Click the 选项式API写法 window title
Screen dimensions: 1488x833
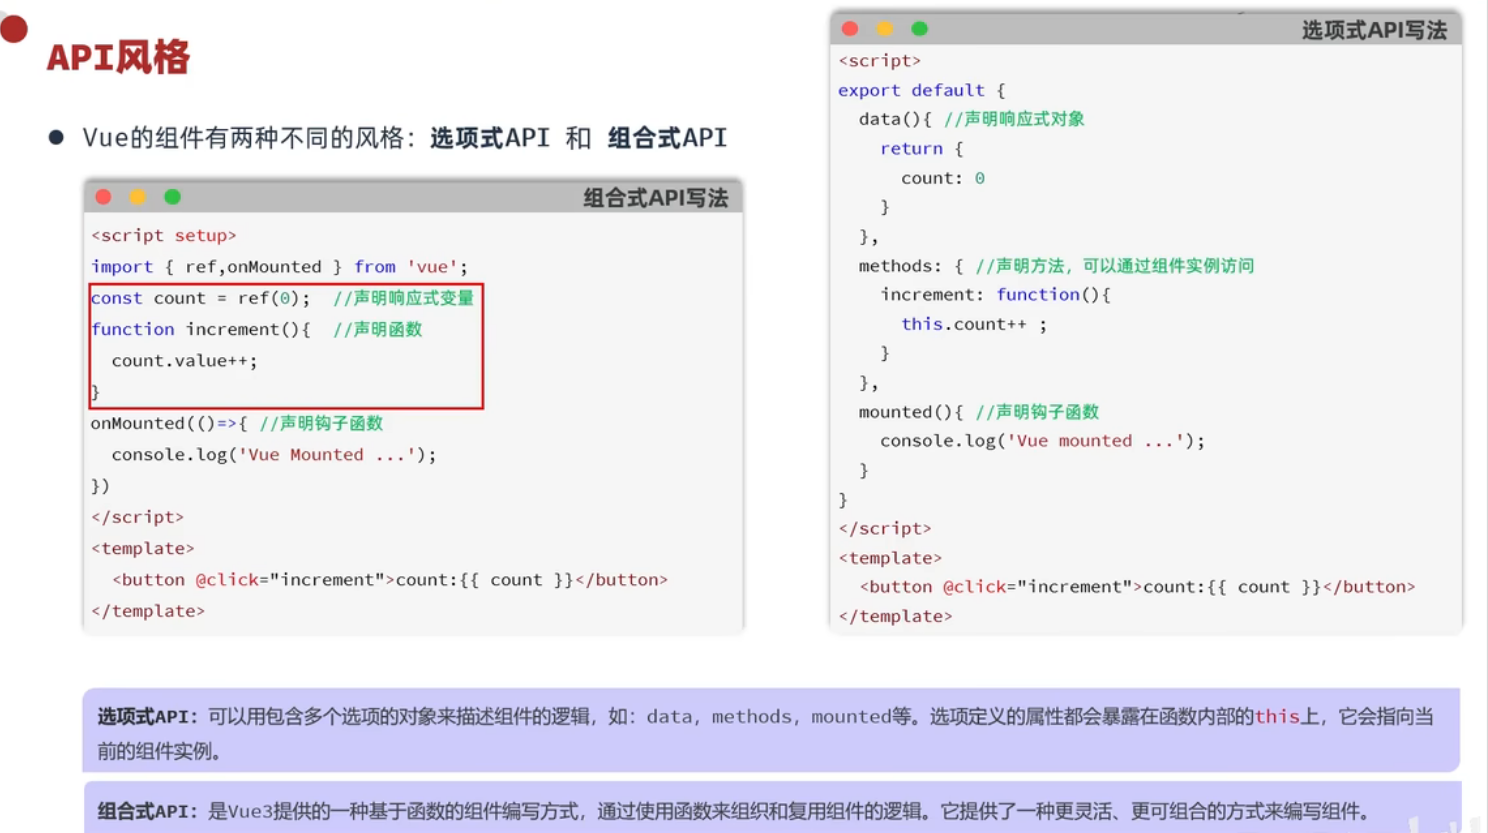pyautogui.click(x=1374, y=31)
